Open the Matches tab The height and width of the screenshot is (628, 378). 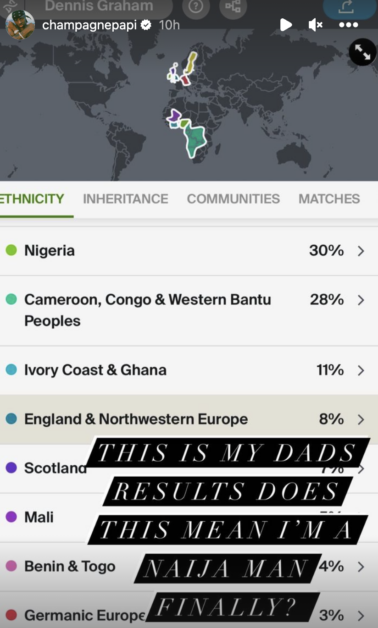[329, 199]
